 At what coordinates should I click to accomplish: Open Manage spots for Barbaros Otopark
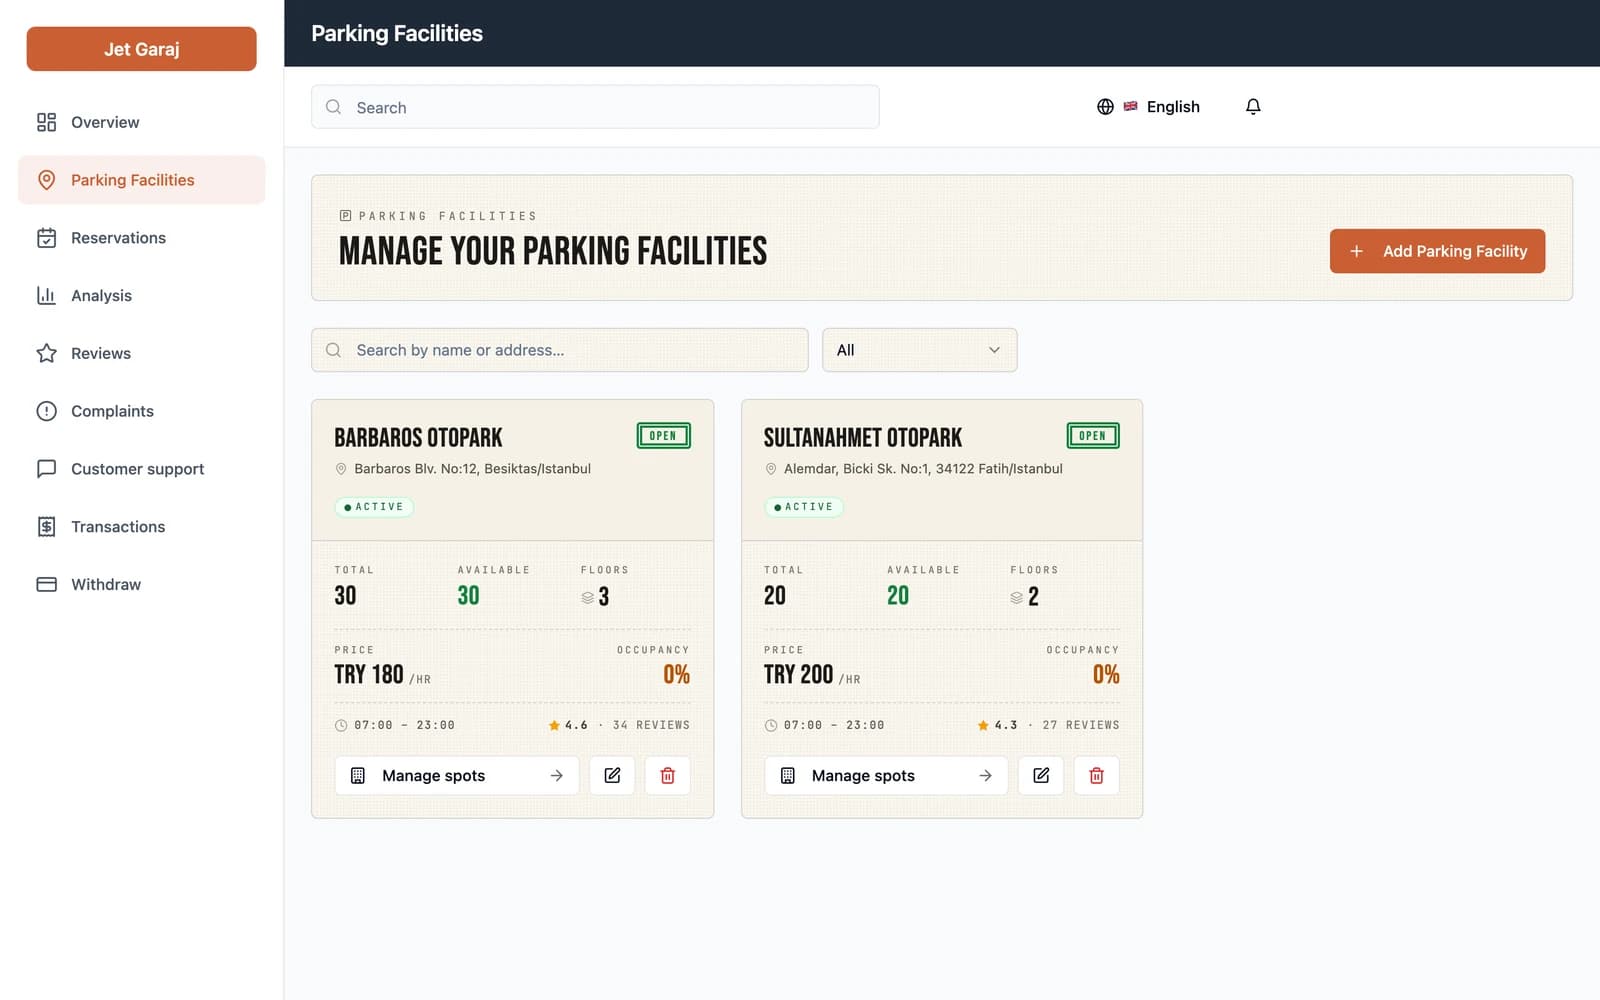pos(457,775)
